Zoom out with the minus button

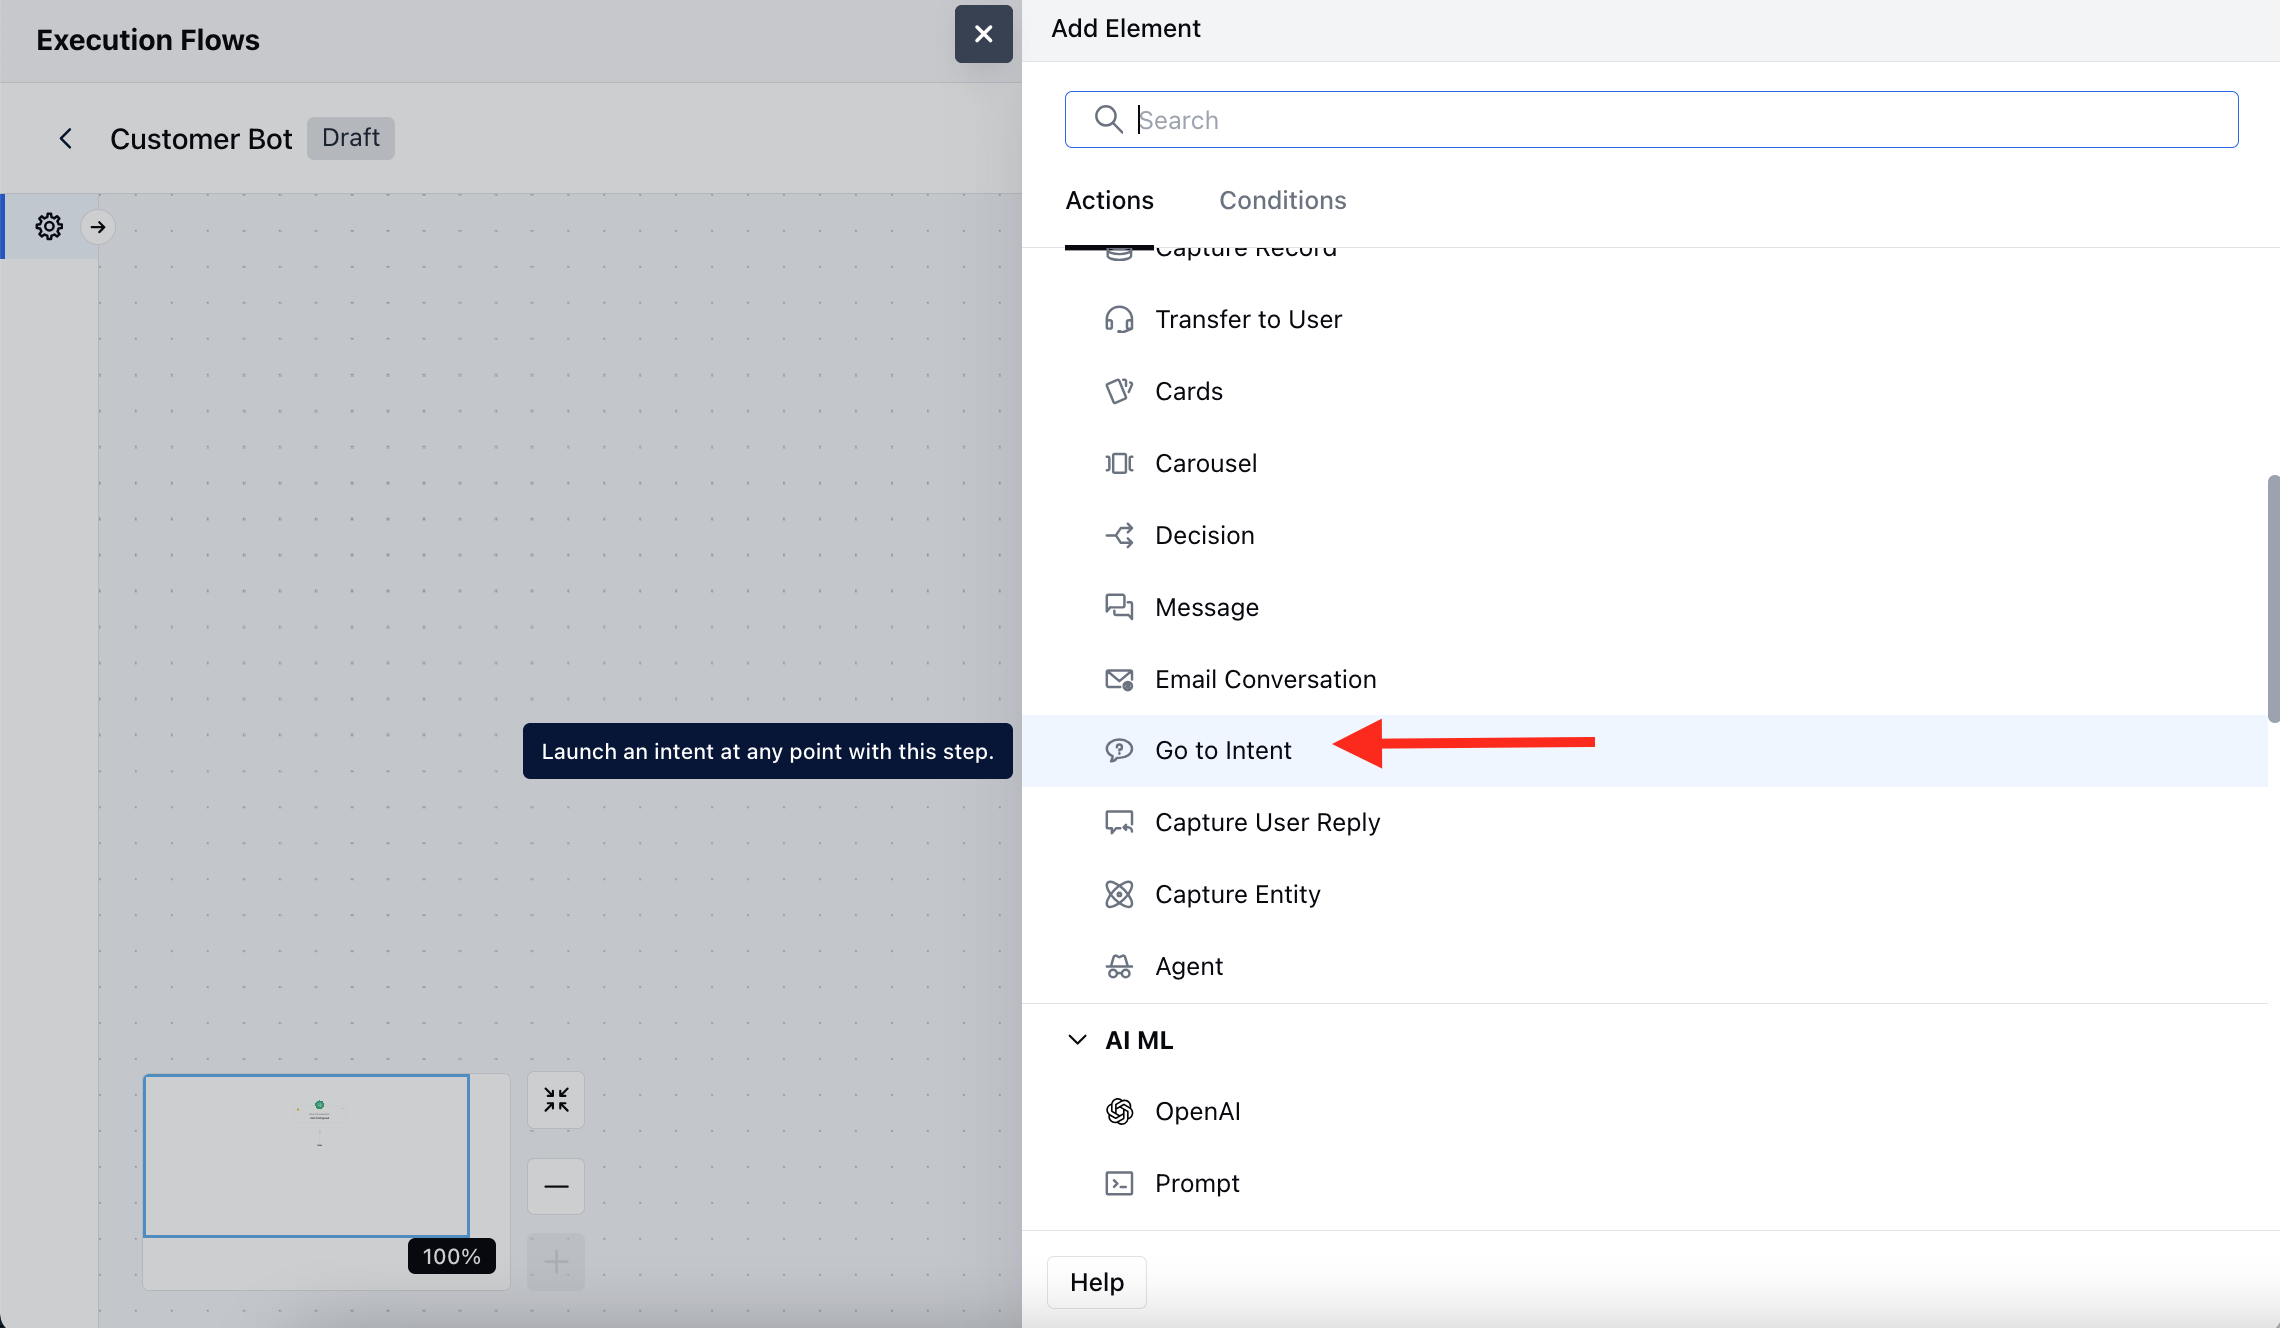click(x=556, y=1186)
